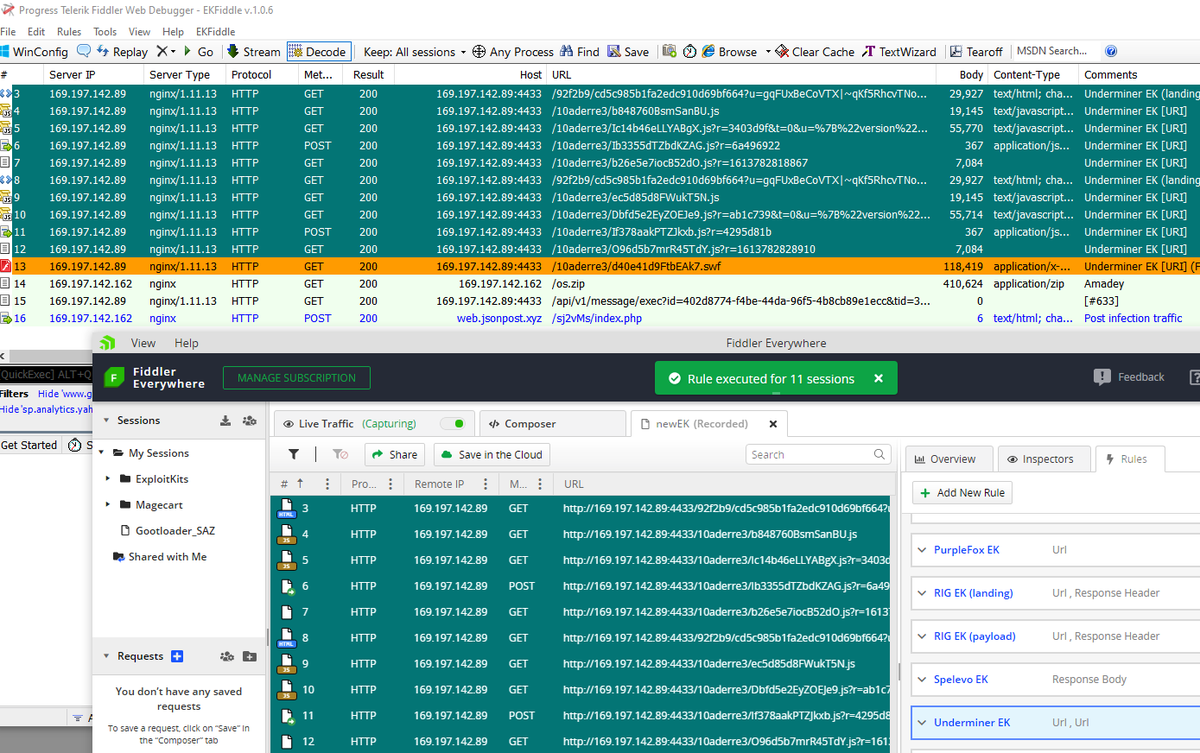Click the Add New Rule button
Image resolution: width=1200 pixels, height=753 pixels.
click(961, 493)
